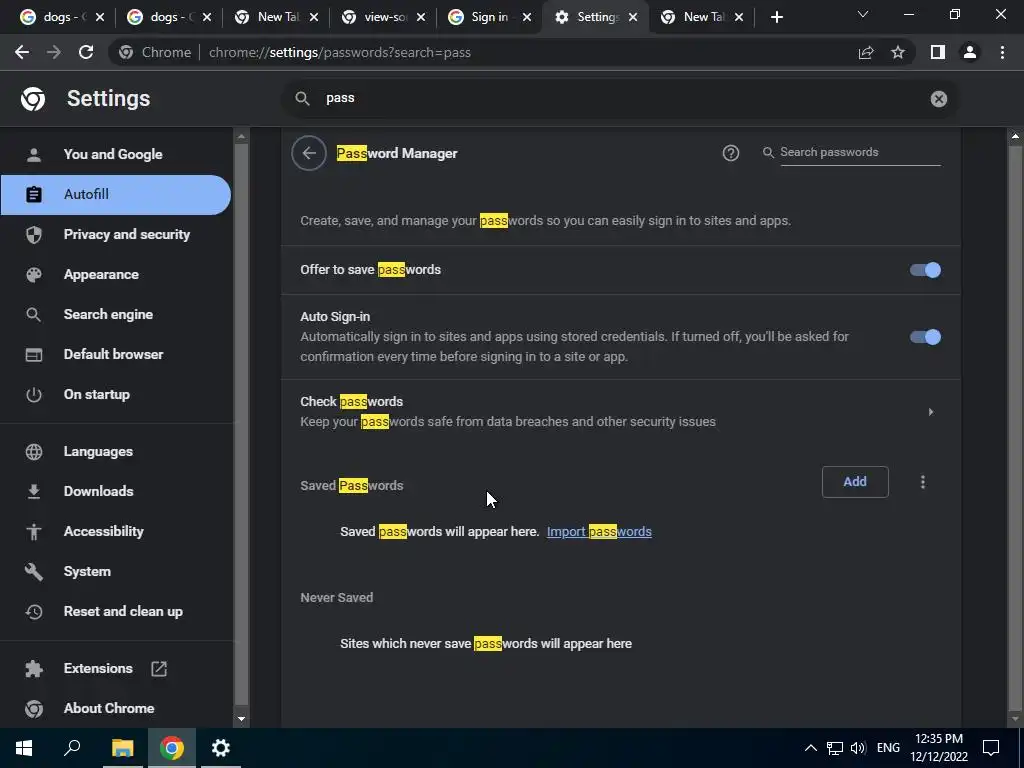Open the Extensions external link icon
Screen dimensions: 1024x768
pos(159,669)
